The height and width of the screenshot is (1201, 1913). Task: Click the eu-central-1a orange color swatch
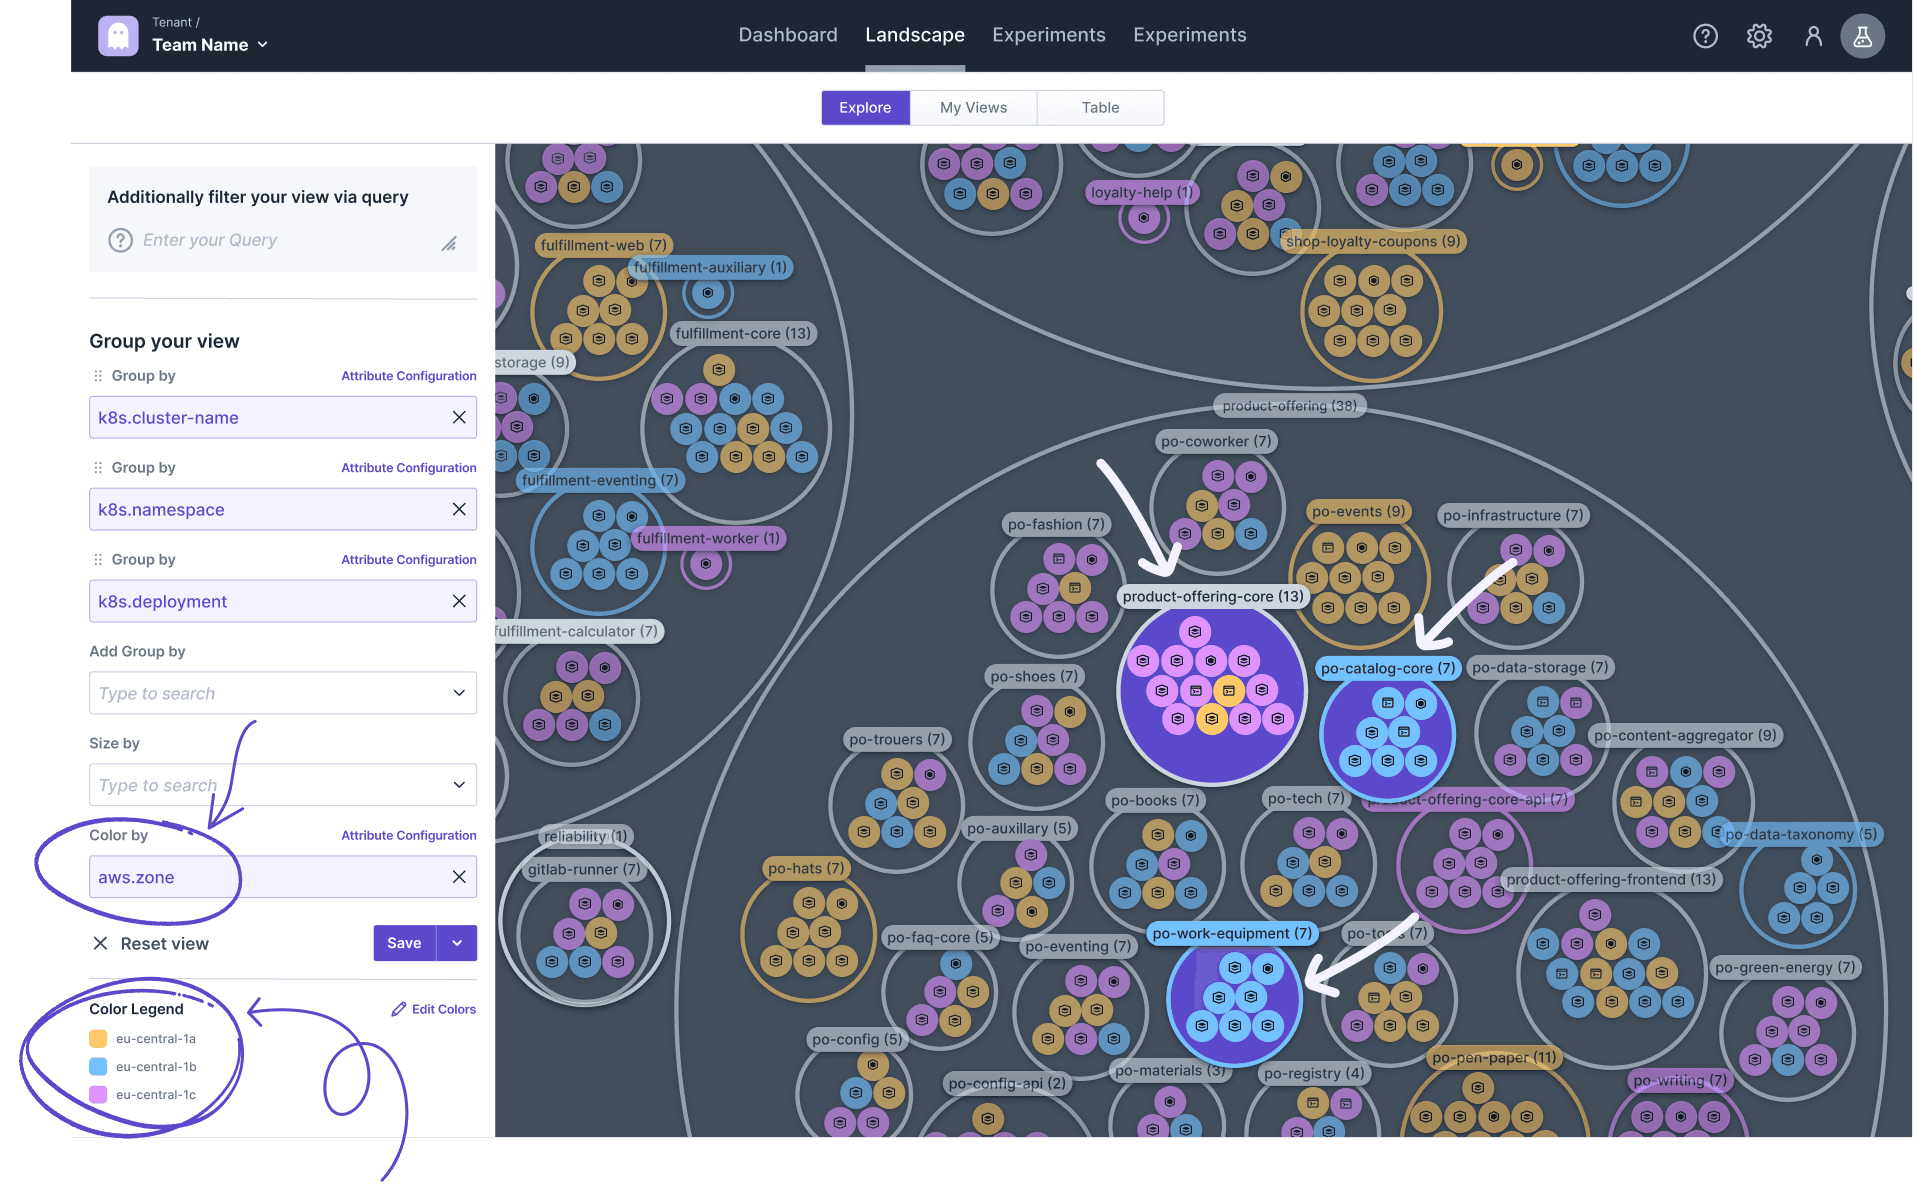click(98, 1039)
